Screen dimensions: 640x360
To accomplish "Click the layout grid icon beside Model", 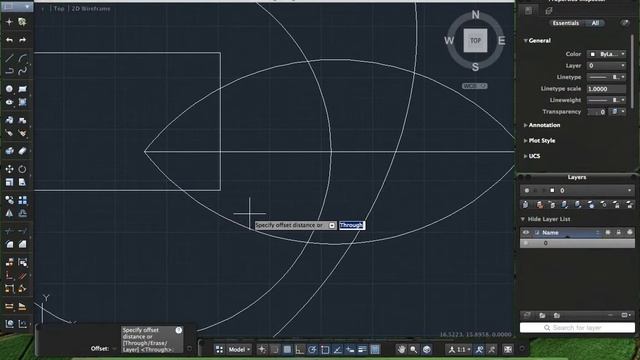I will point(220,349).
